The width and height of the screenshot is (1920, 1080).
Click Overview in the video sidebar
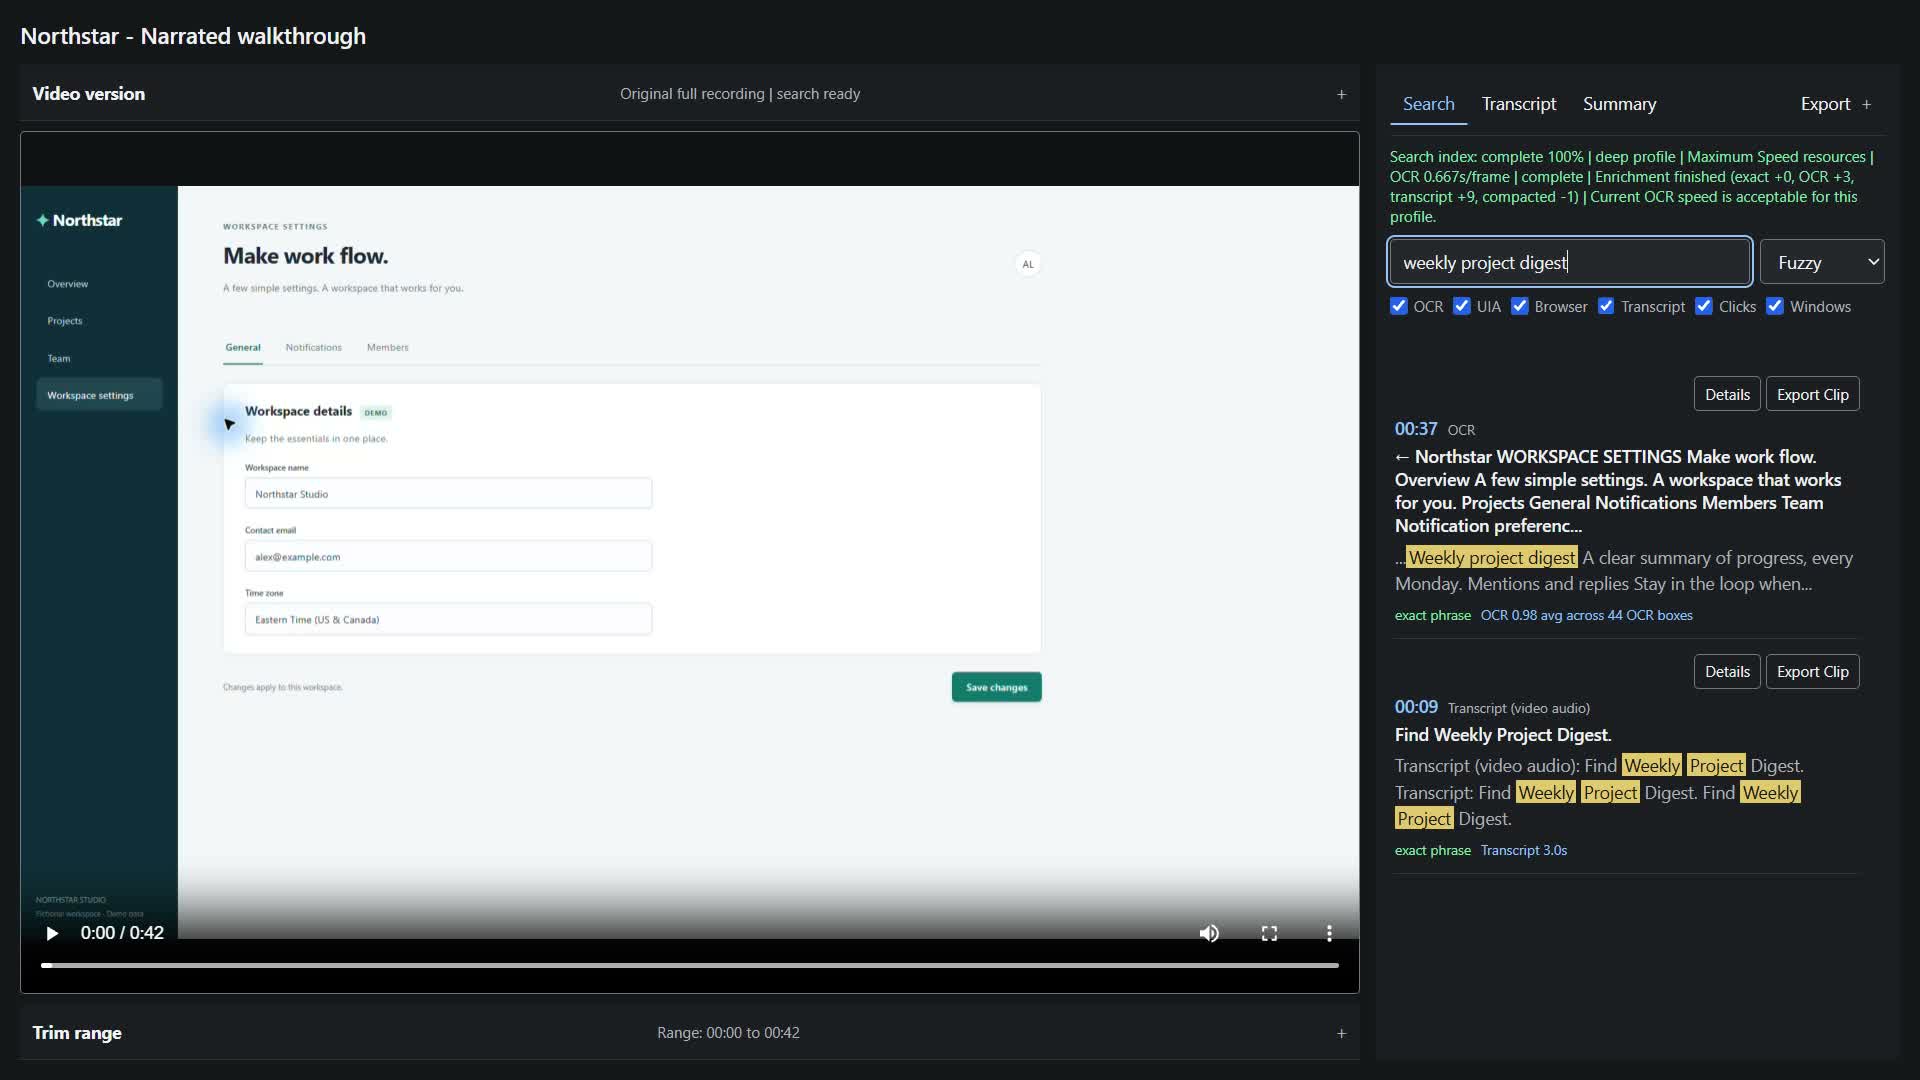(x=67, y=284)
